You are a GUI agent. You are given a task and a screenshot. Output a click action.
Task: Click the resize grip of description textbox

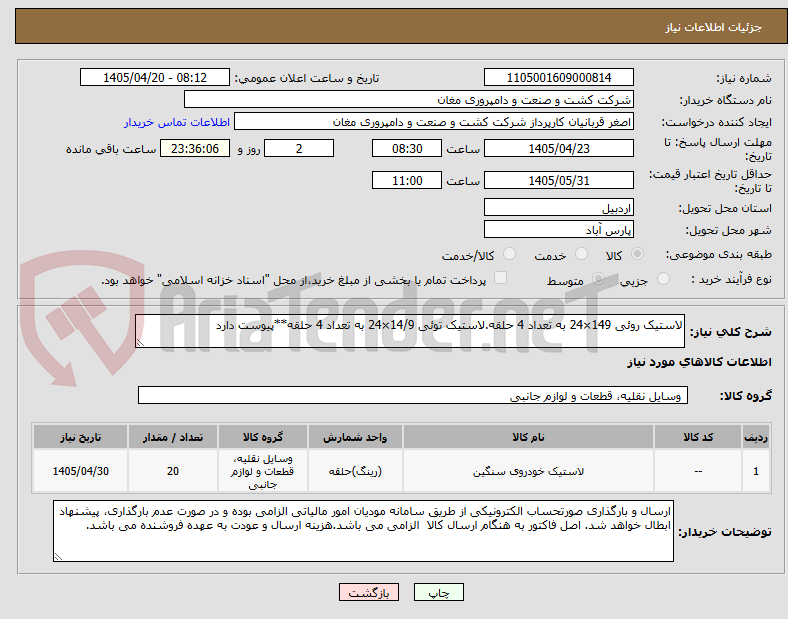[140, 343]
